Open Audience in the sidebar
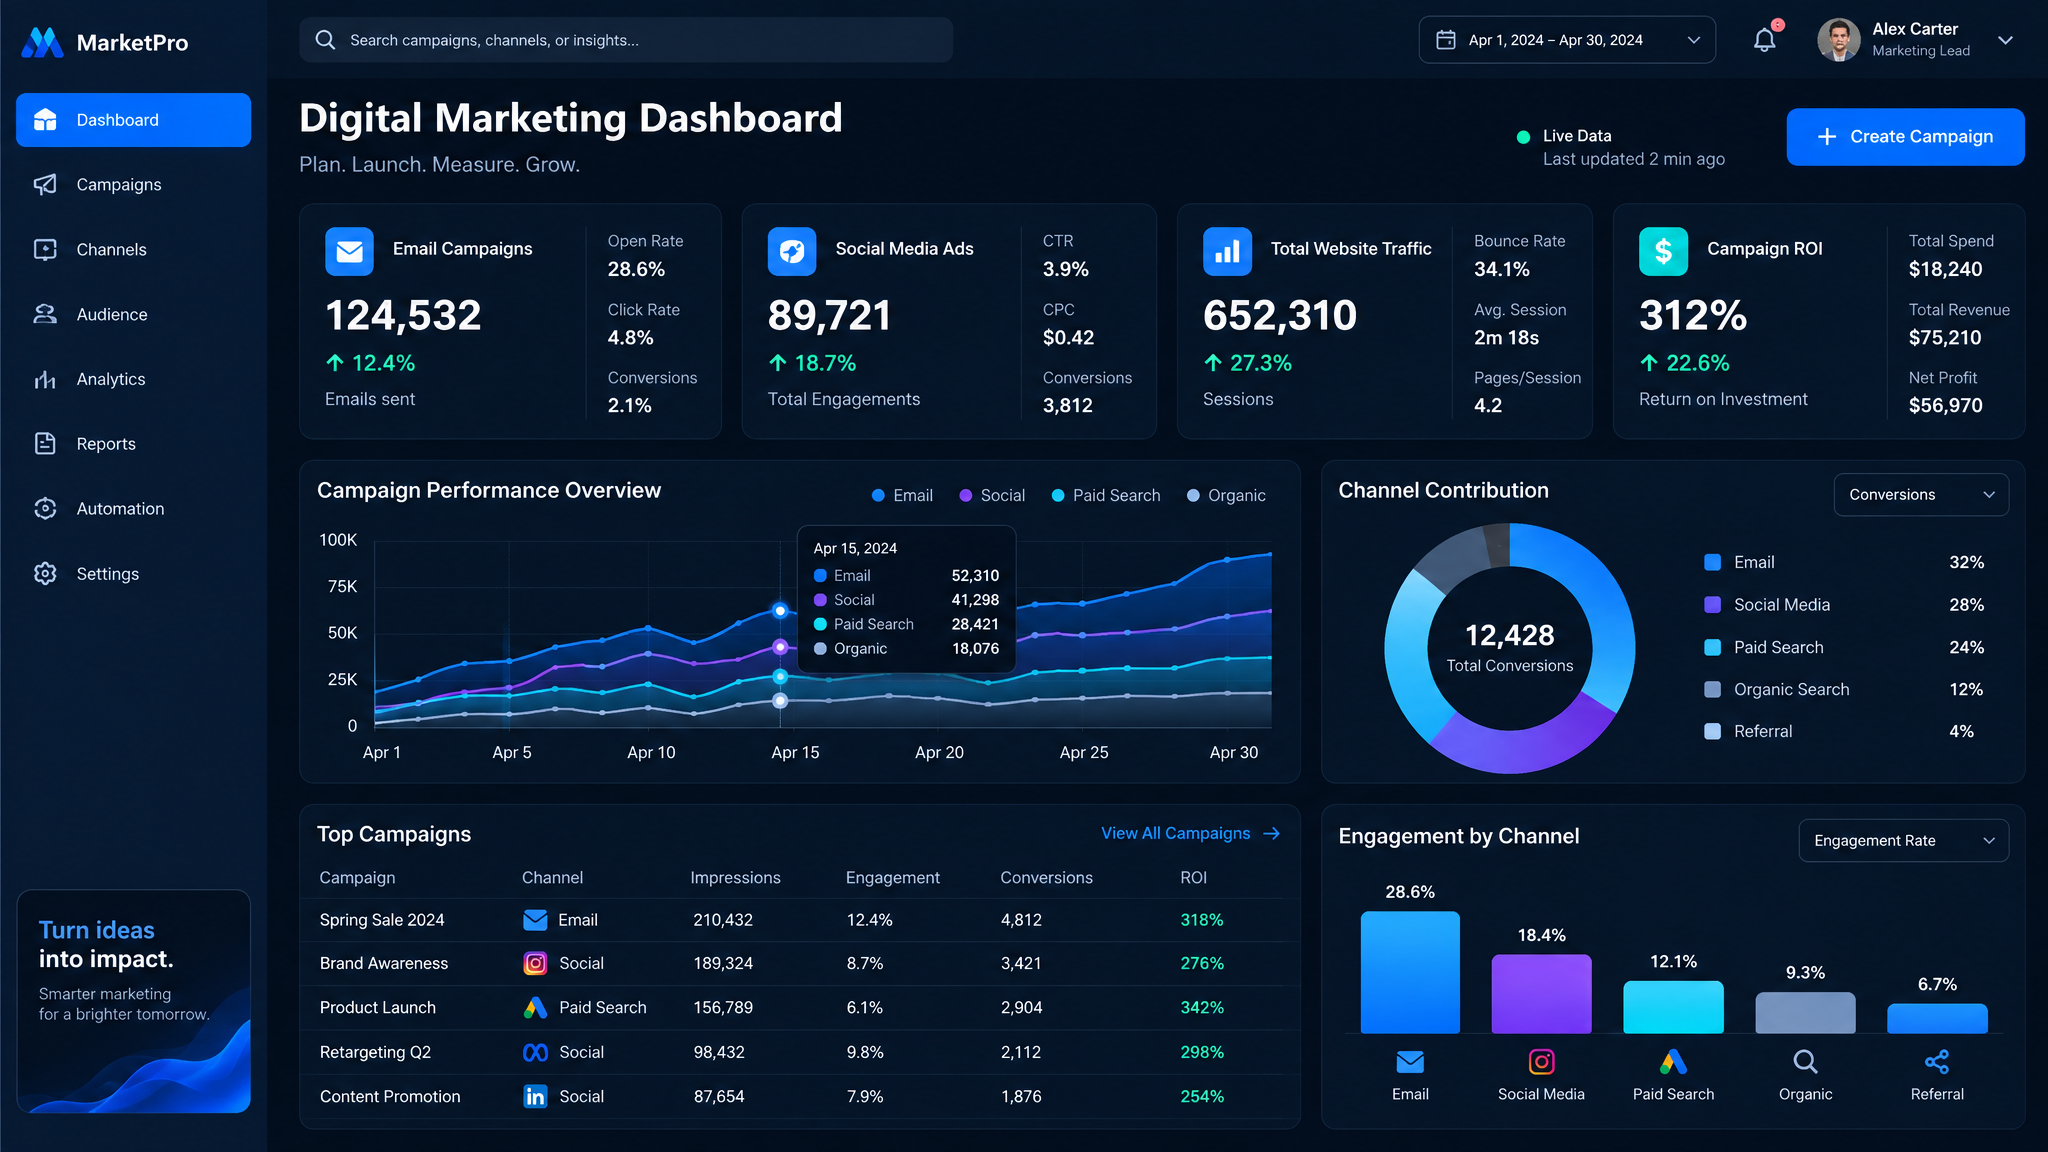2048x1152 pixels. click(x=134, y=314)
